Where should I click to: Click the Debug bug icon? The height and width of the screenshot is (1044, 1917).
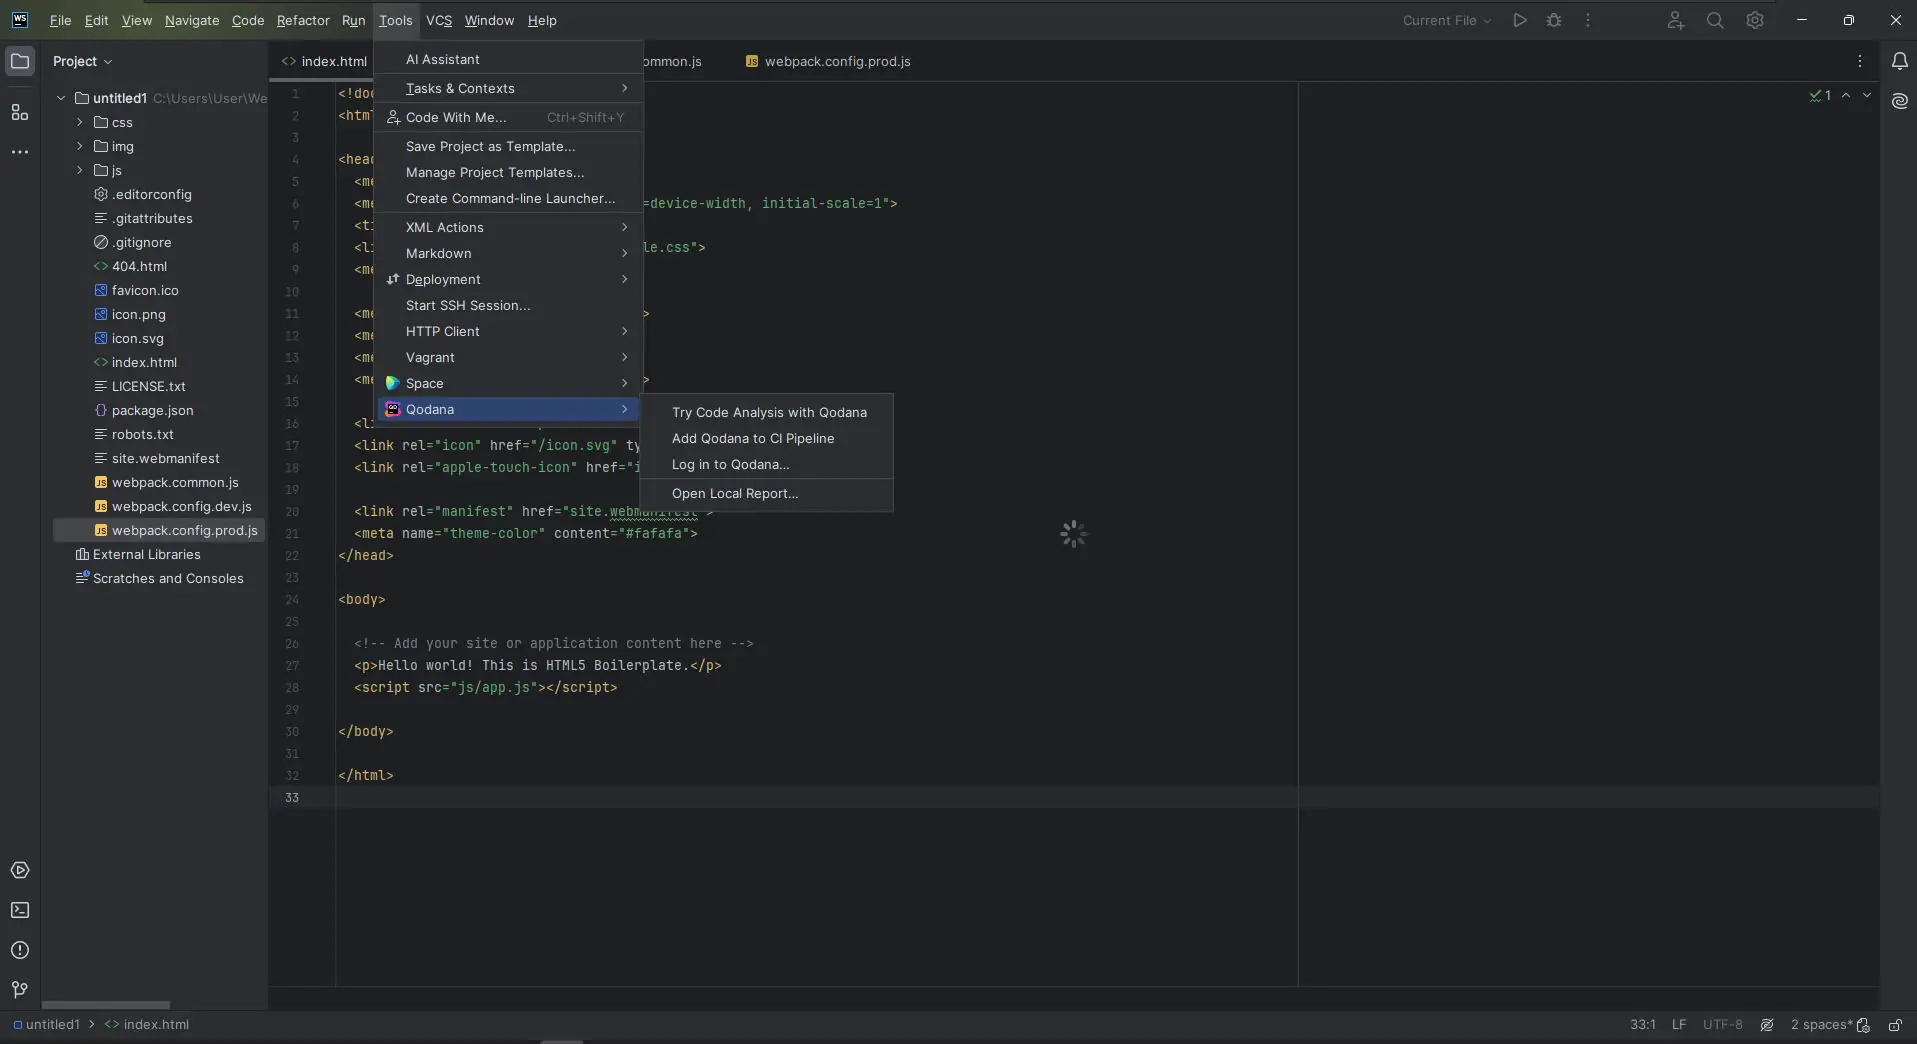click(1553, 20)
